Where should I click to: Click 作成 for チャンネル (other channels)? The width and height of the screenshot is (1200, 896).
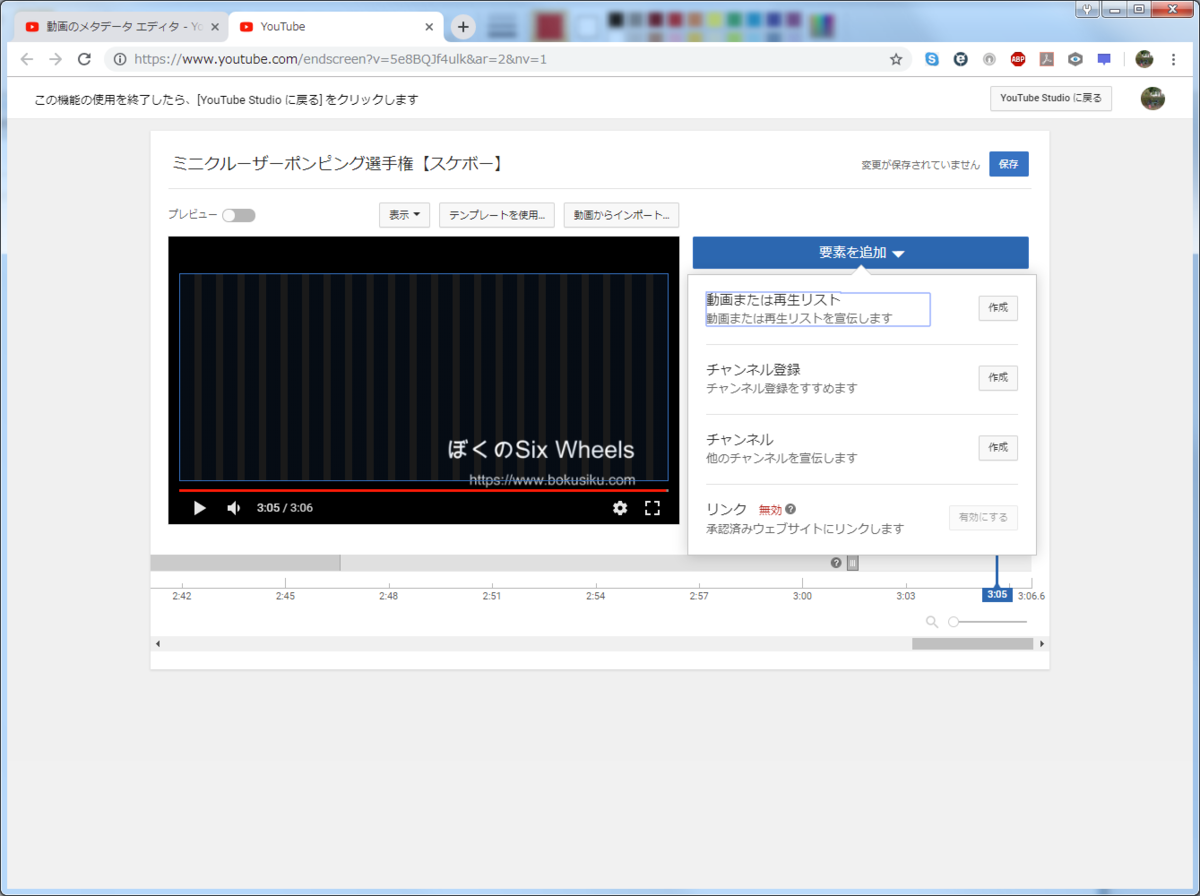(x=998, y=448)
